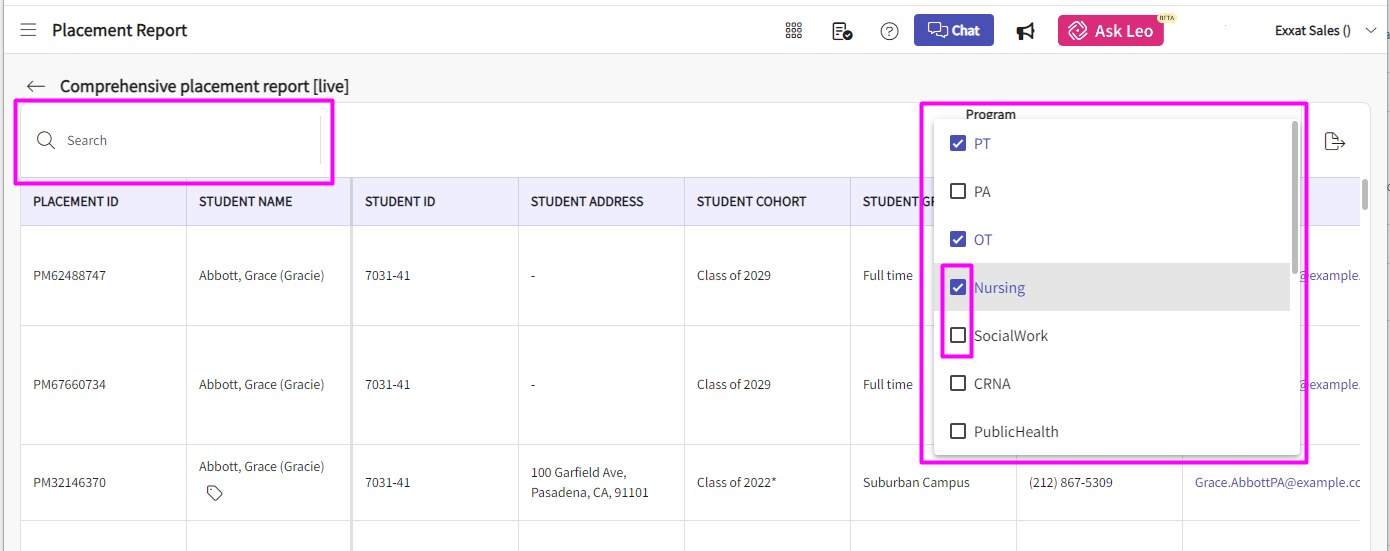Expand the Exxat Sales account dropdown
This screenshot has width=1390, height=551.
click(x=1370, y=31)
